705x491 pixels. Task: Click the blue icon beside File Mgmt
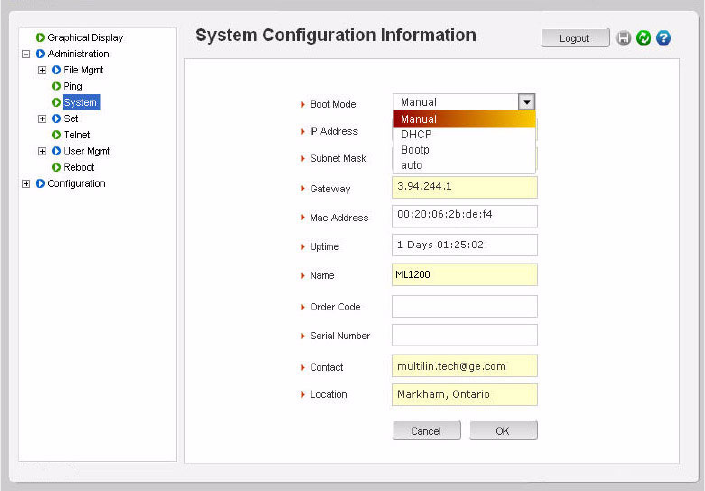56,70
